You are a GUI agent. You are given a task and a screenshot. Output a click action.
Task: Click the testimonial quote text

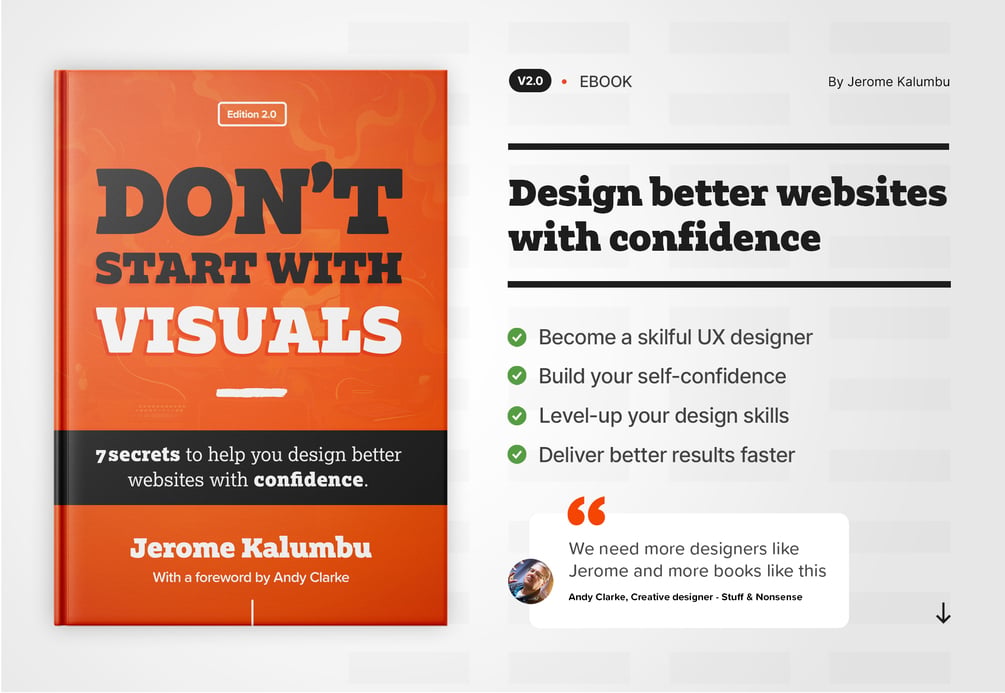tap(697, 560)
